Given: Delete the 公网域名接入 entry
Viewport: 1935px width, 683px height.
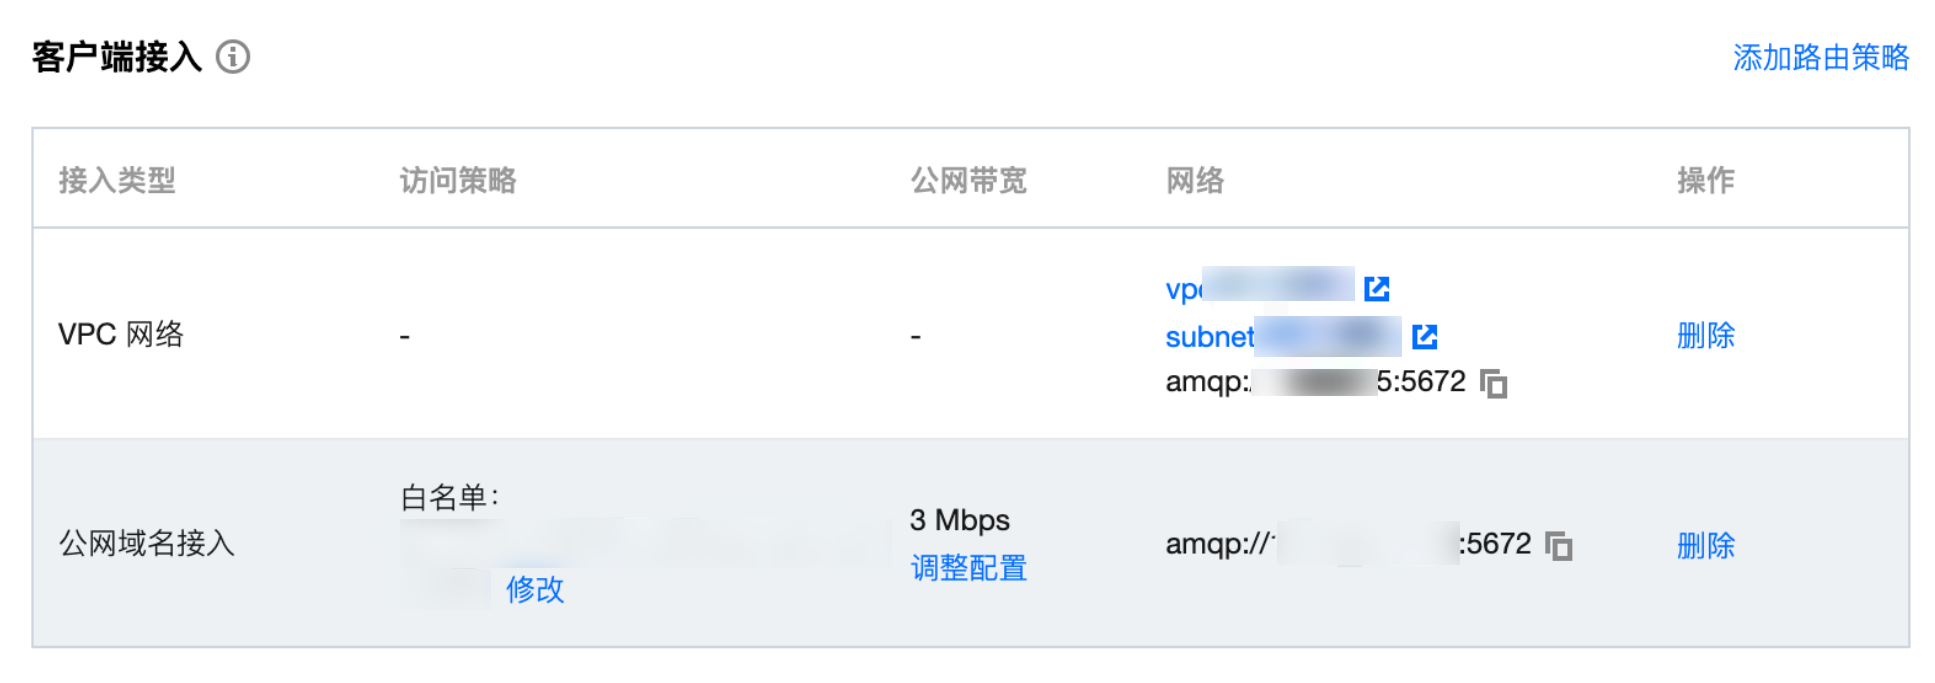Looking at the screenshot, I should pyautogui.click(x=1706, y=545).
